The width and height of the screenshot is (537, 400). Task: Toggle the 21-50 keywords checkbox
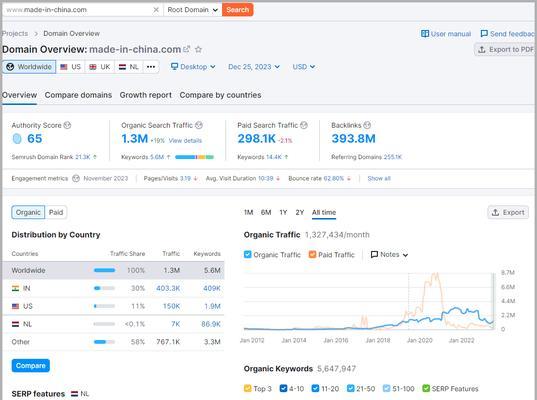350,388
